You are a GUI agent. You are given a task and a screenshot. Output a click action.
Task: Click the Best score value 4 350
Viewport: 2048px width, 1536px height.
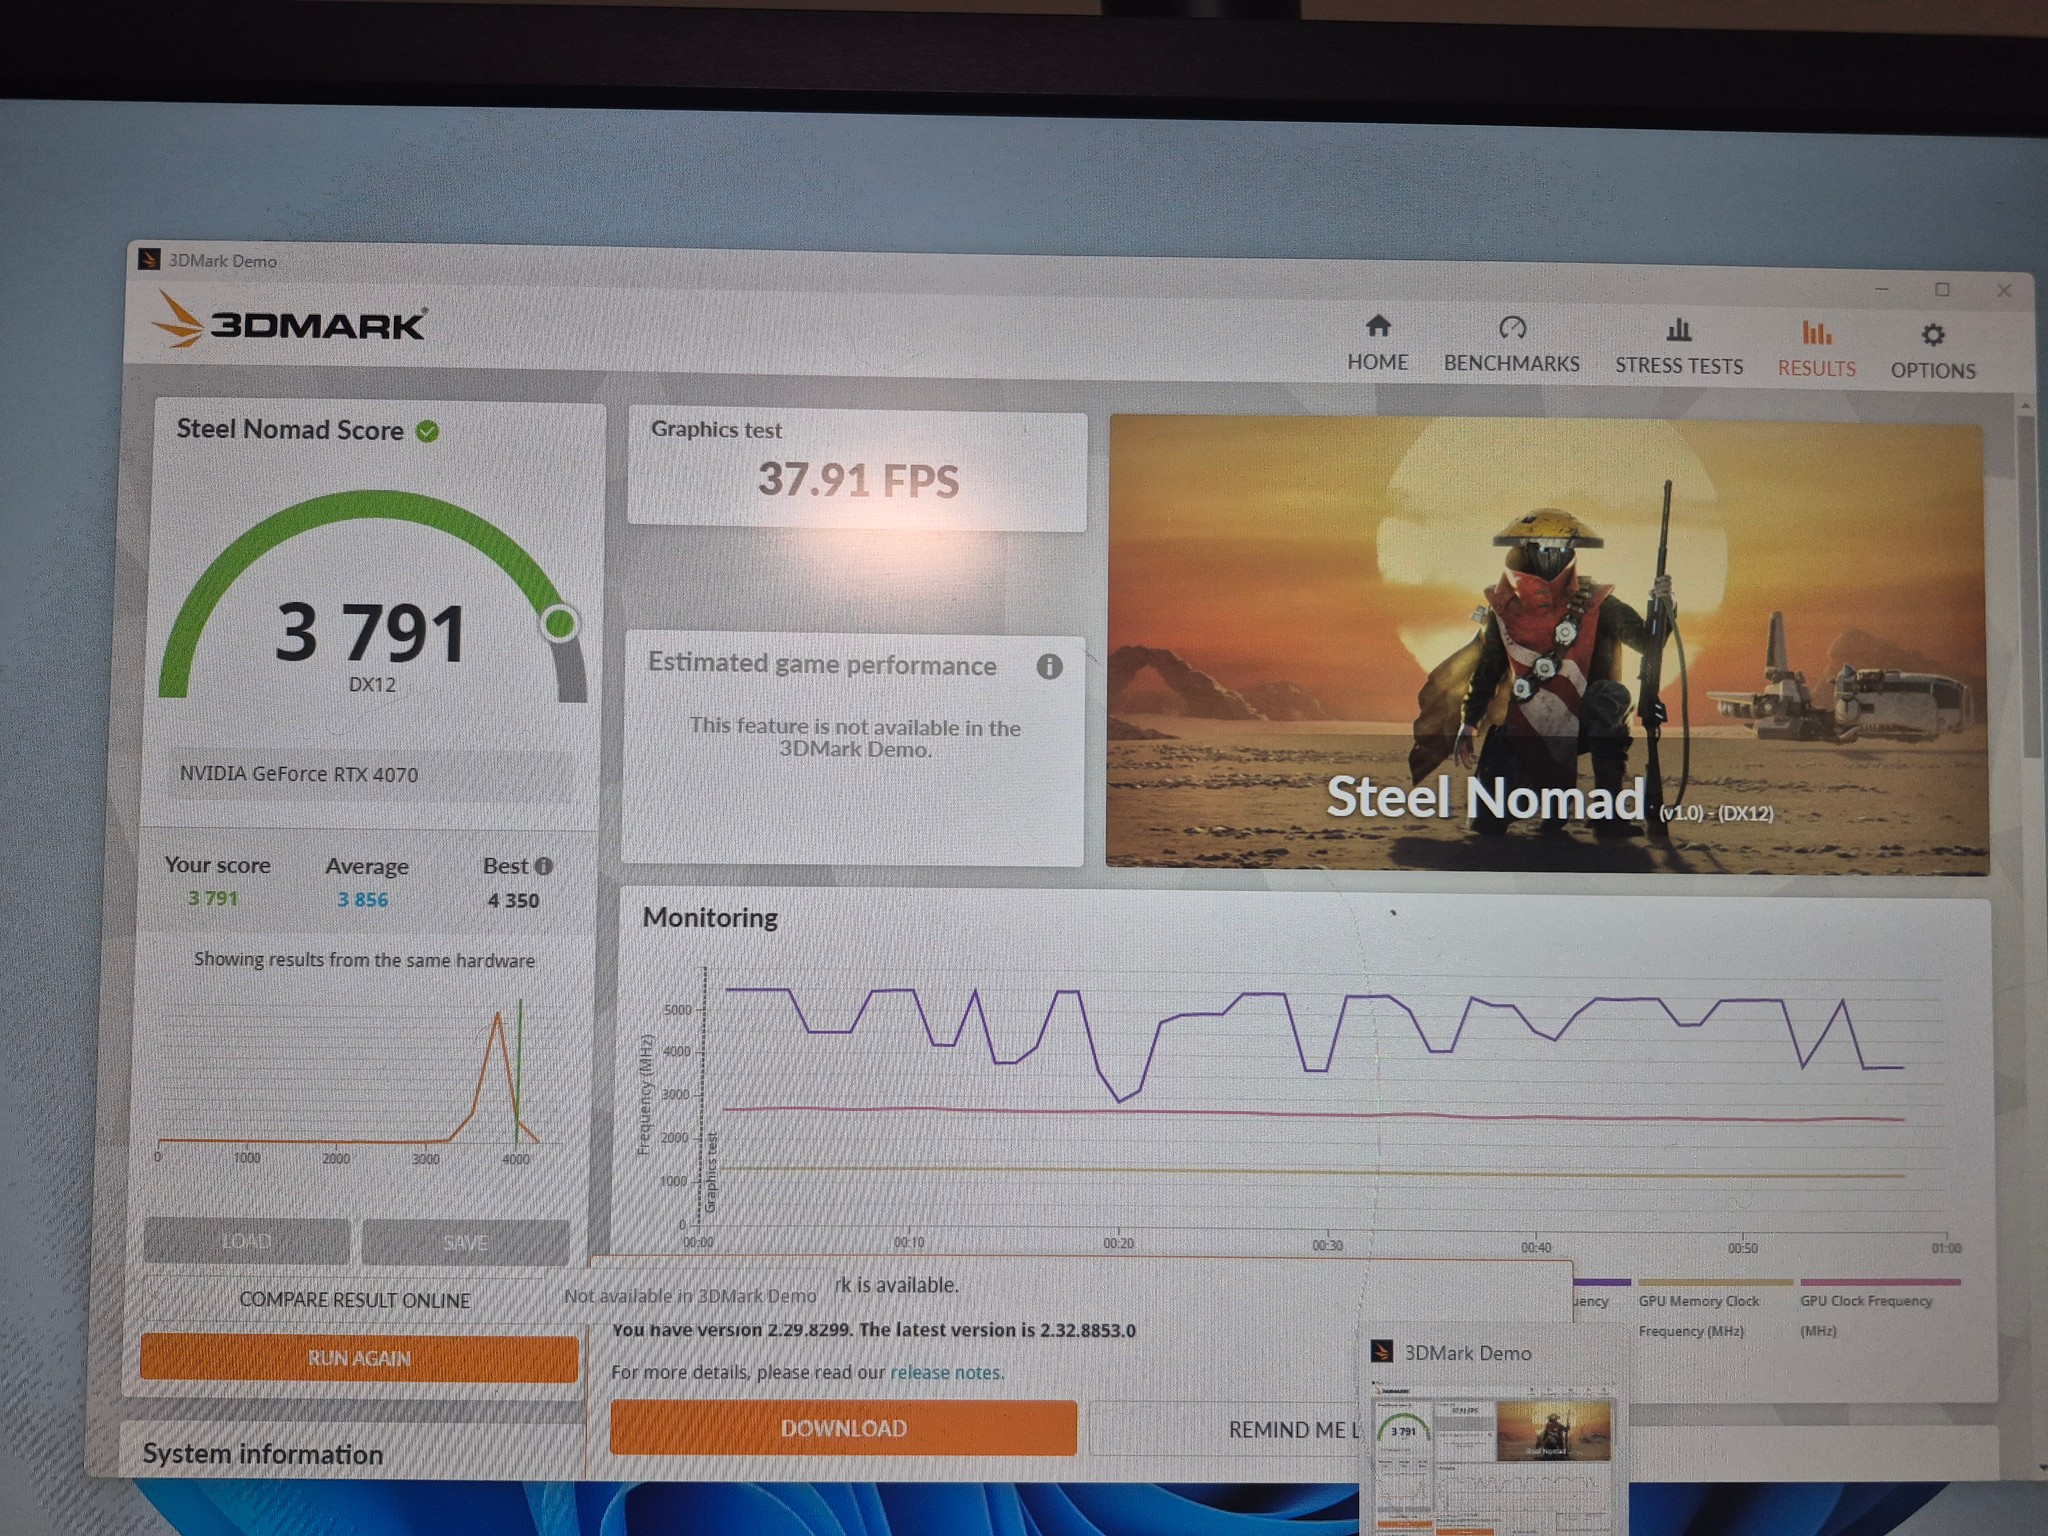click(513, 900)
